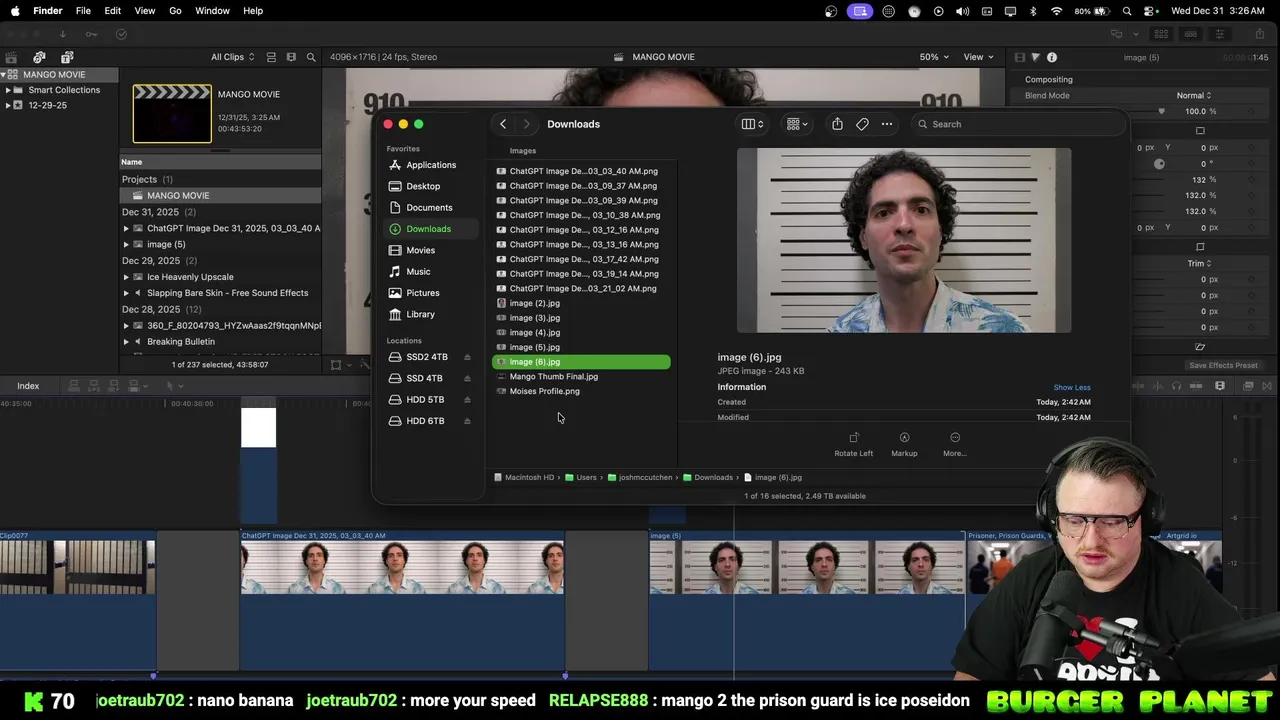The image size is (1280, 720).
Task: Open the Help menu
Action: pos(253,11)
